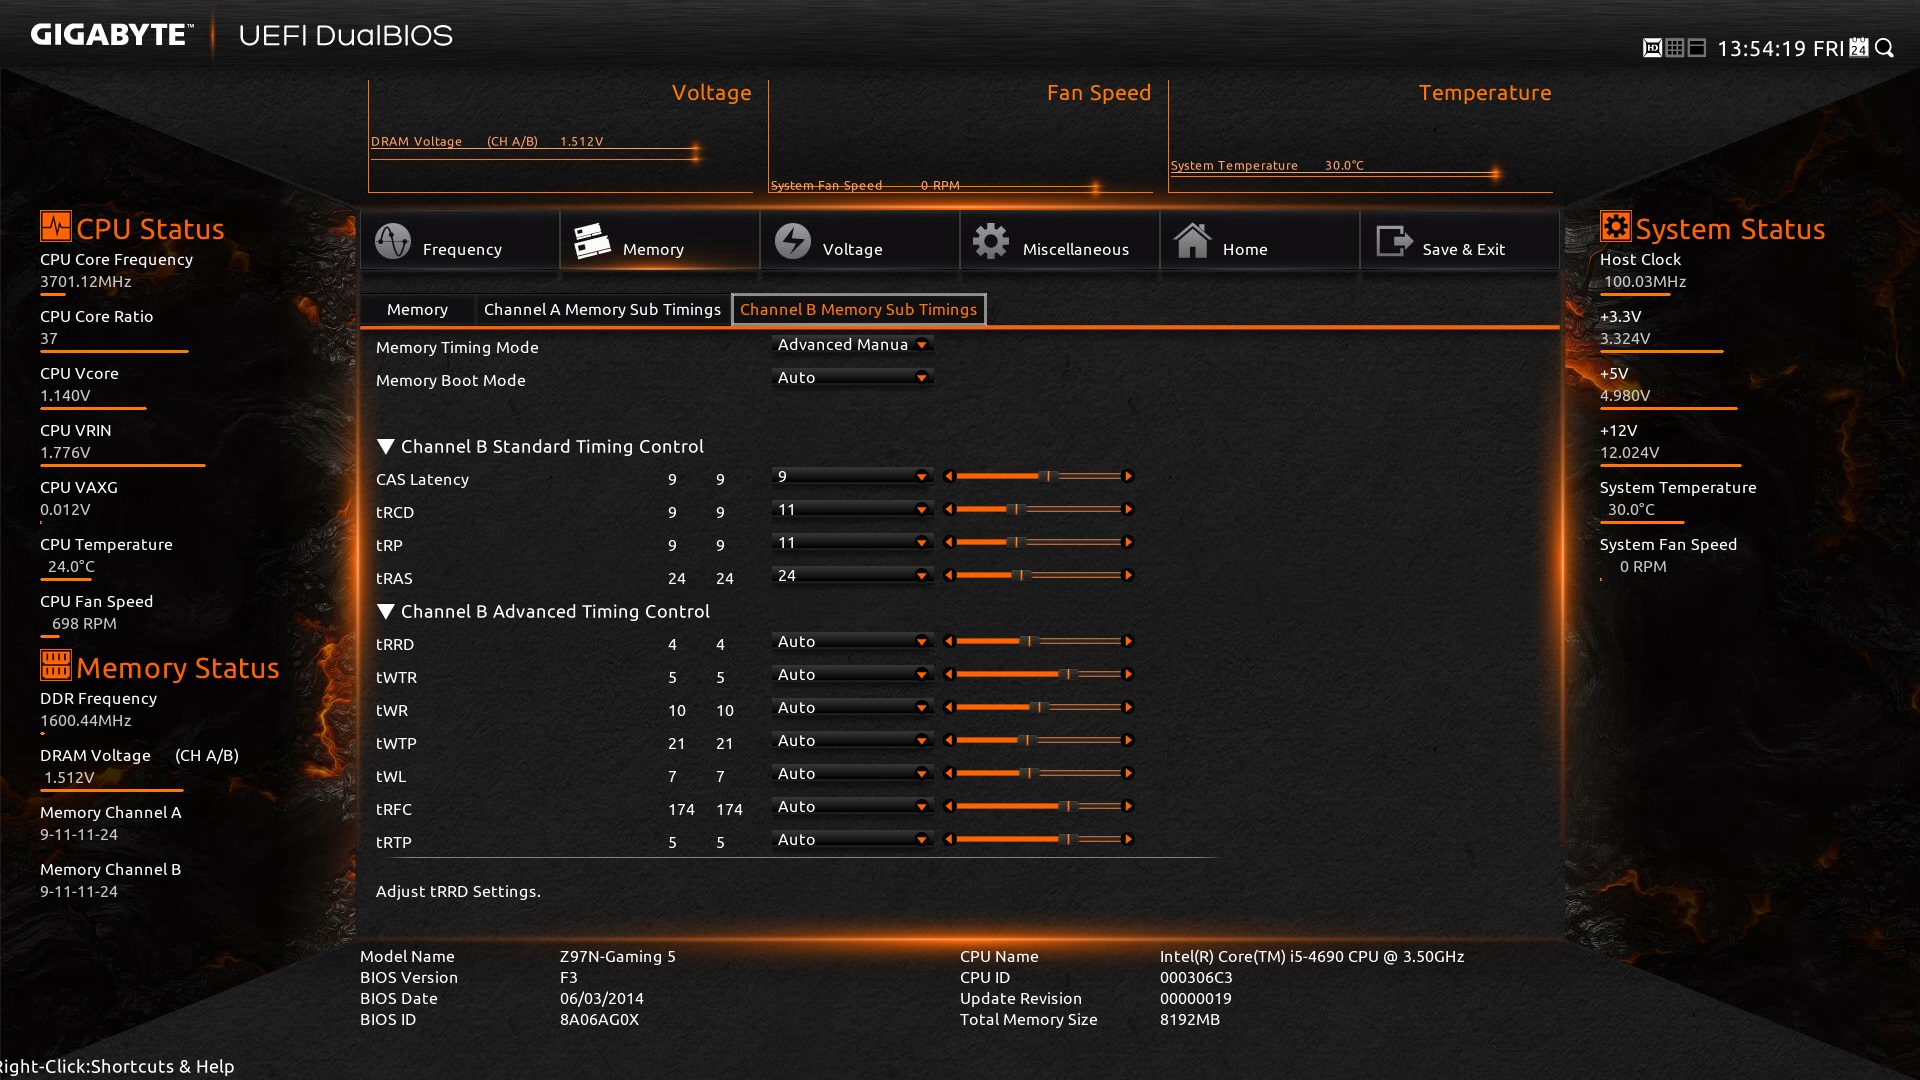Open tRCD value dropdown

[x=852, y=509]
